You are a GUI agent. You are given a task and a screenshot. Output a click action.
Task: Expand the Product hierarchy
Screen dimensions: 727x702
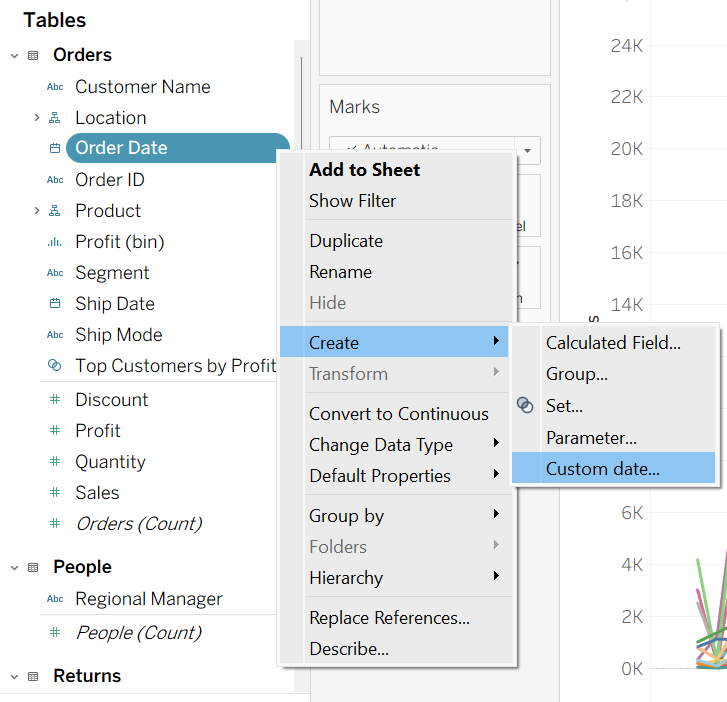(x=37, y=211)
